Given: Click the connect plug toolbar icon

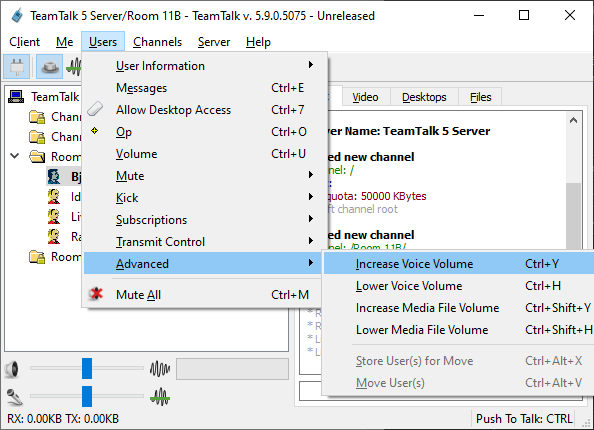Looking at the screenshot, I should tap(17, 67).
